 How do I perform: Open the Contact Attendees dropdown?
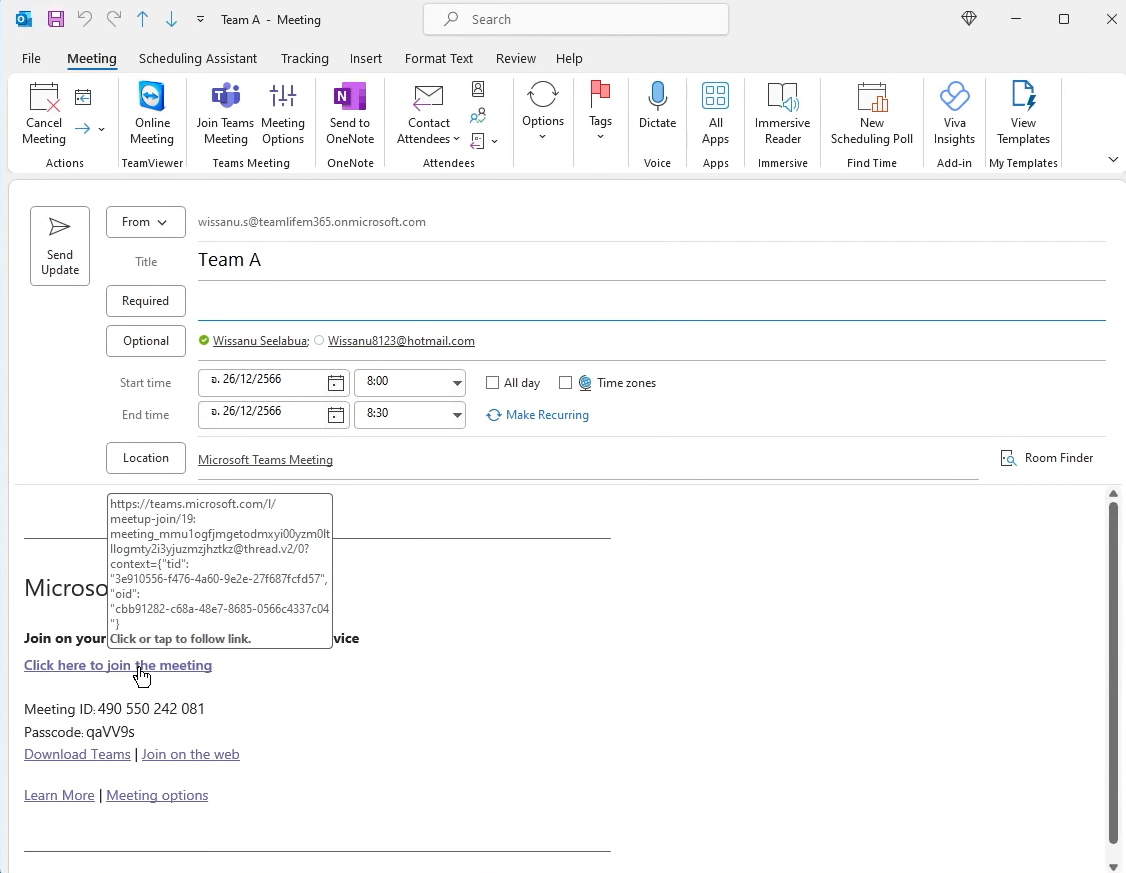point(428,115)
